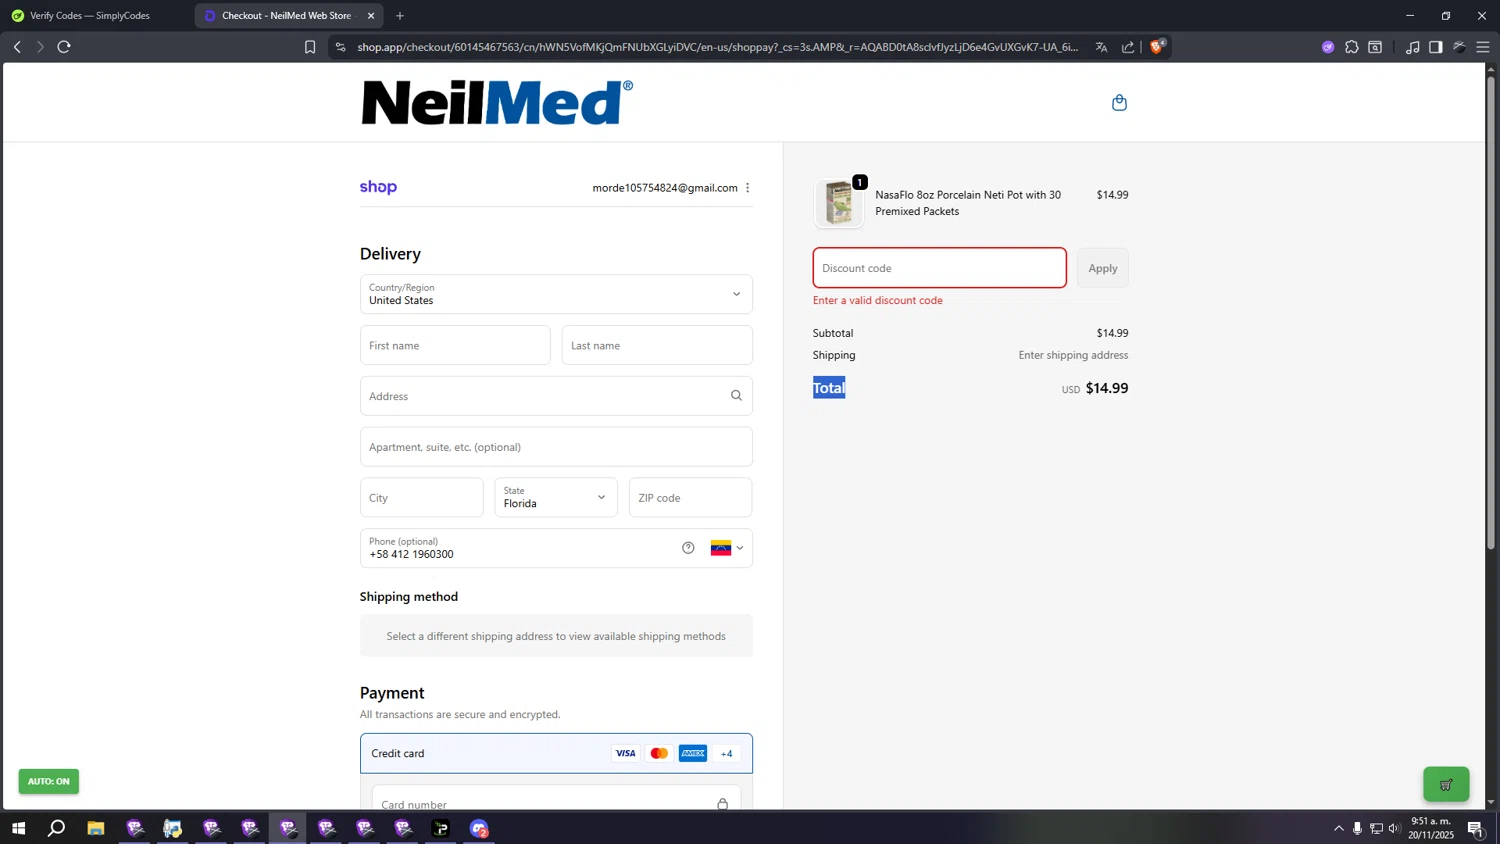
Task: Click the network tray icon
Action: [1376, 828]
